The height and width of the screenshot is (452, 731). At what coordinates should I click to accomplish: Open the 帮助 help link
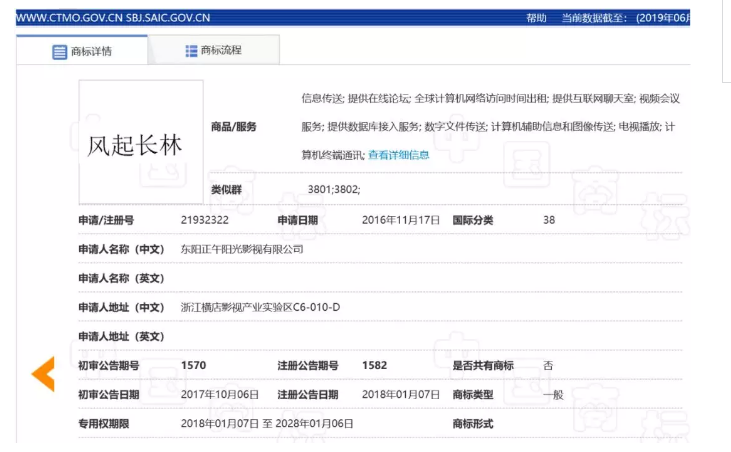point(536,18)
